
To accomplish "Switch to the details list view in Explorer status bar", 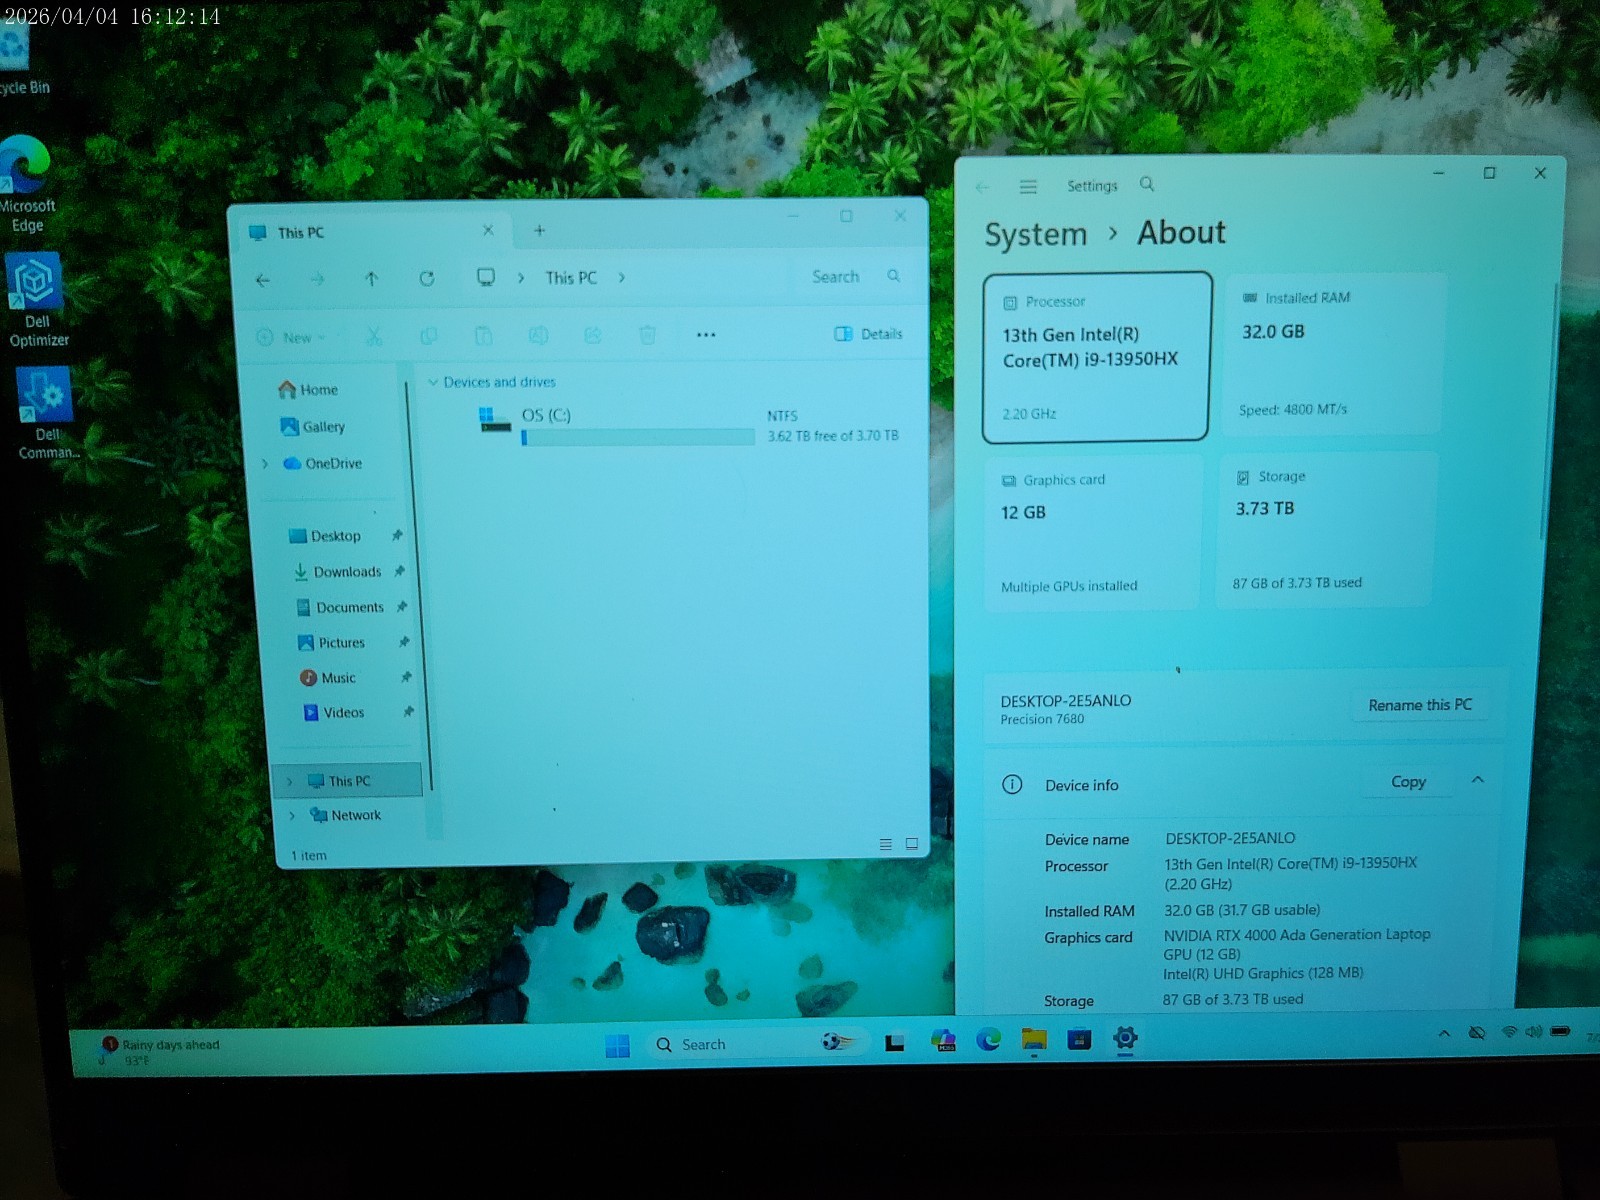I will (885, 844).
